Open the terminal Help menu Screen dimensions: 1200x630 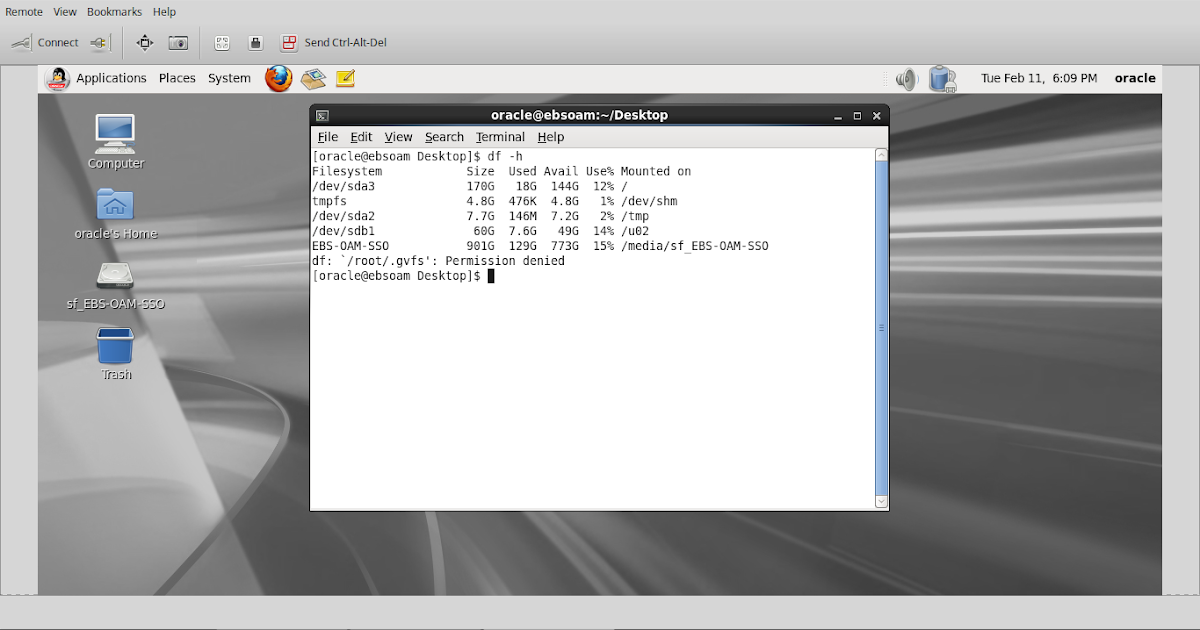point(551,137)
